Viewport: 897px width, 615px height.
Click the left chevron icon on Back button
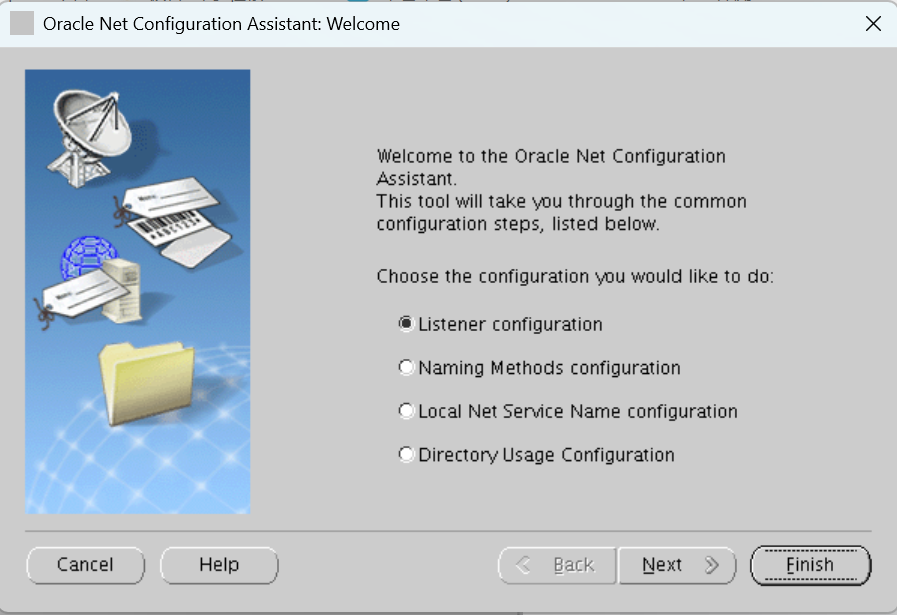tap(523, 565)
